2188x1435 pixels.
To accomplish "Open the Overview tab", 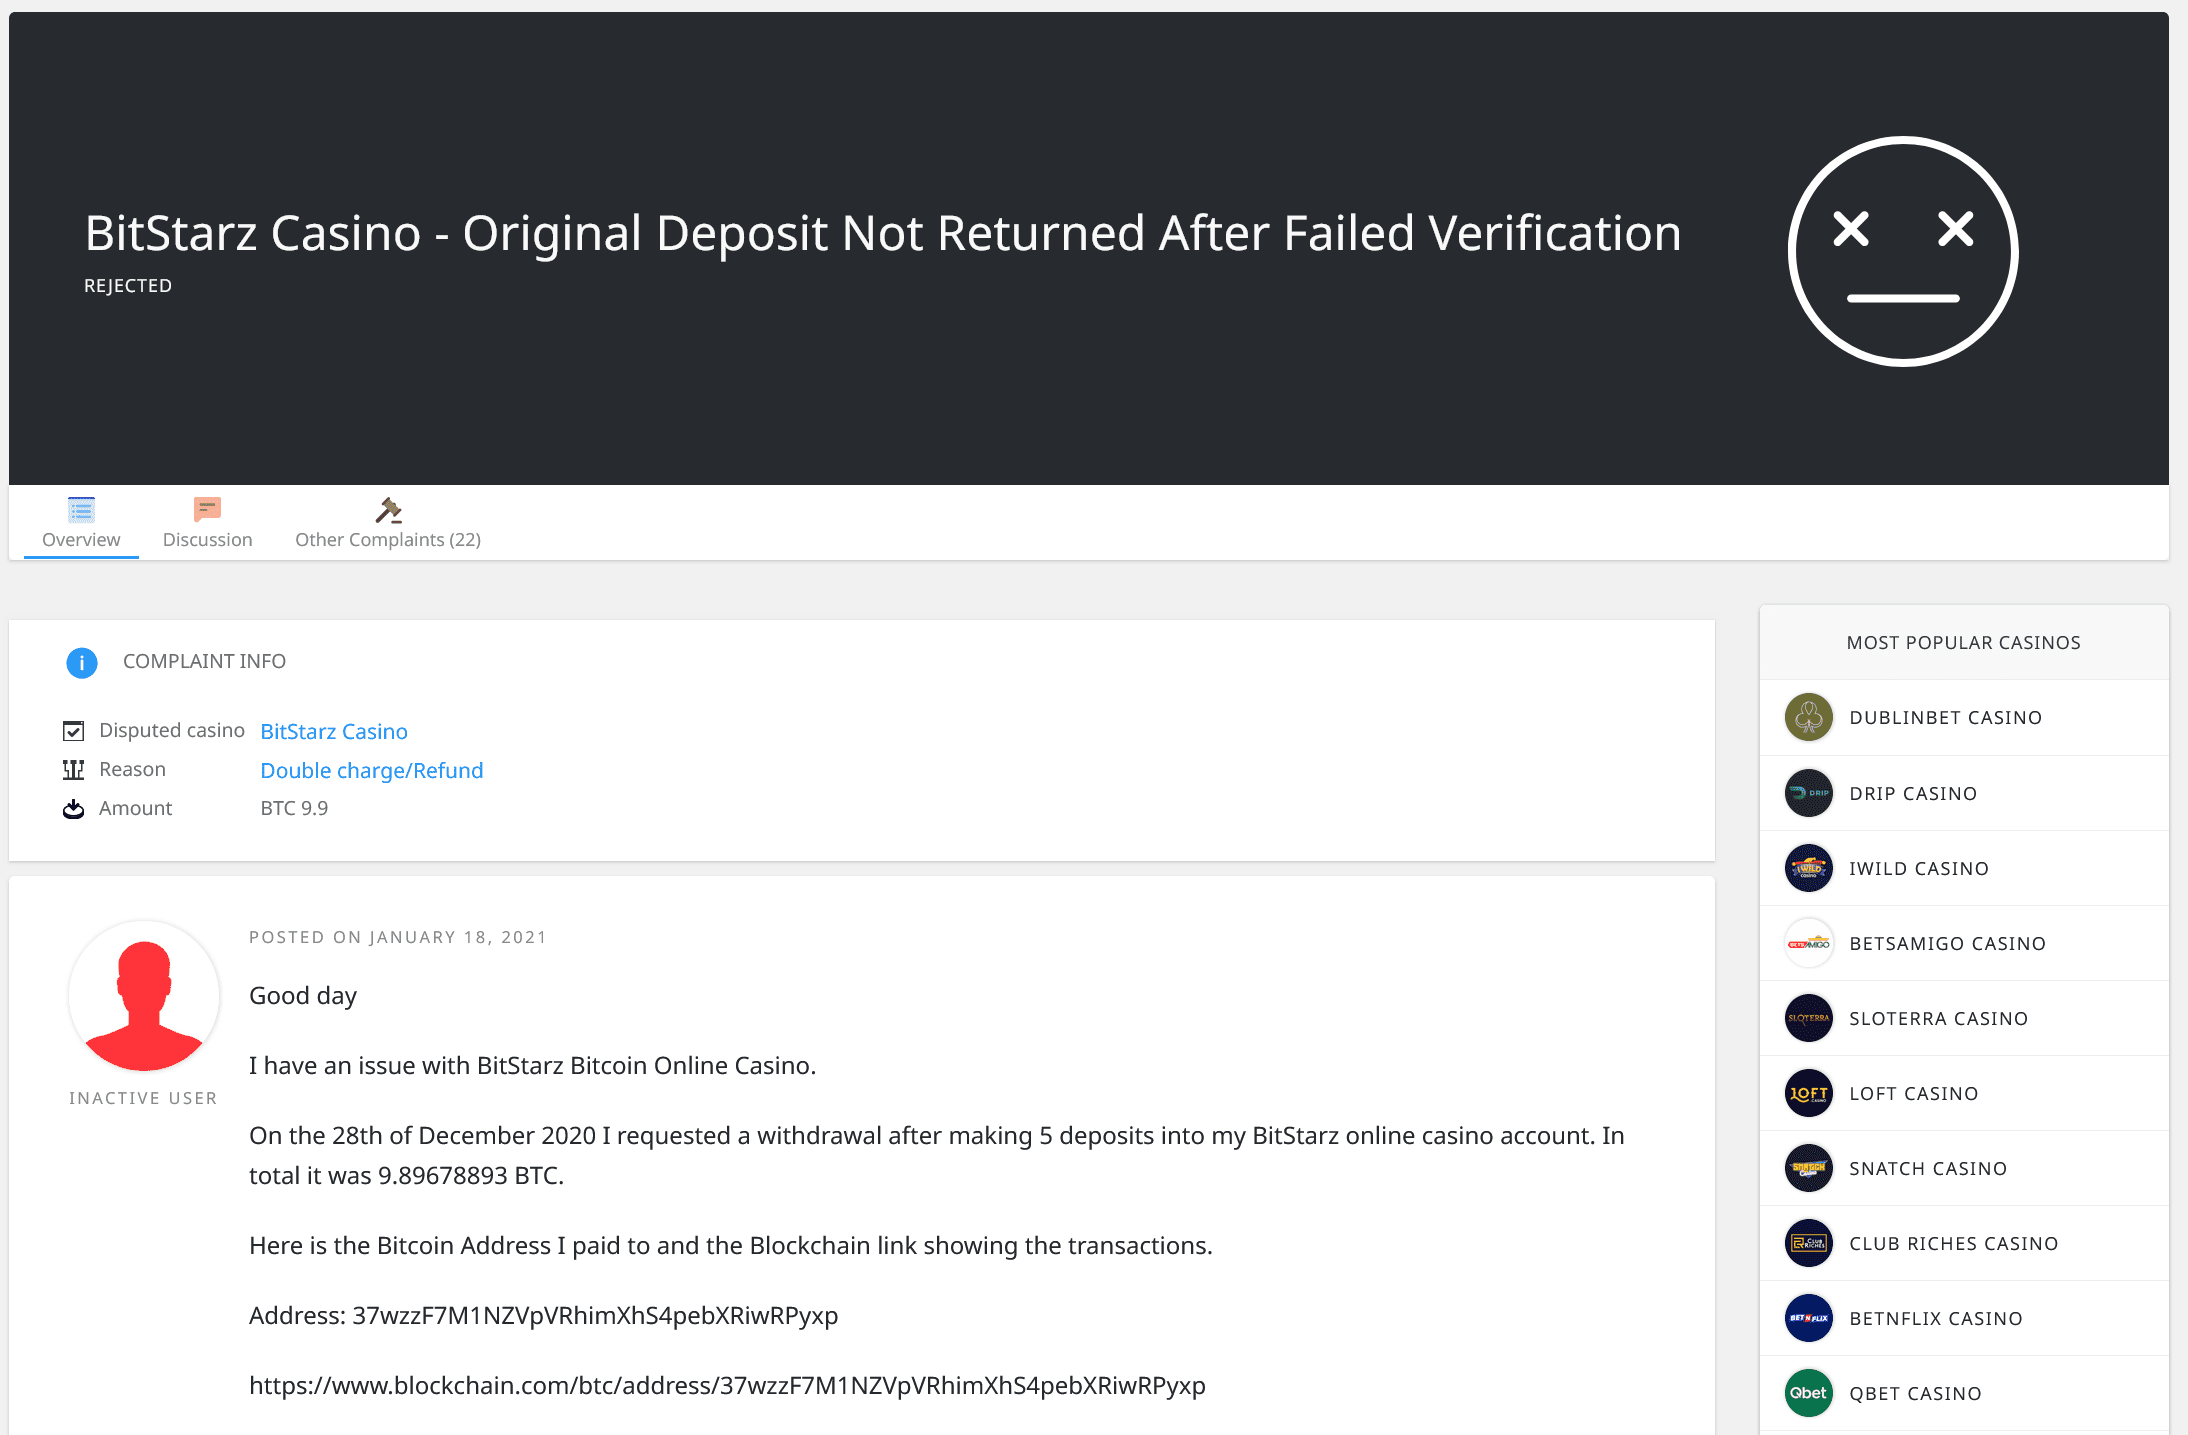I will pyautogui.click(x=81, y=523).
